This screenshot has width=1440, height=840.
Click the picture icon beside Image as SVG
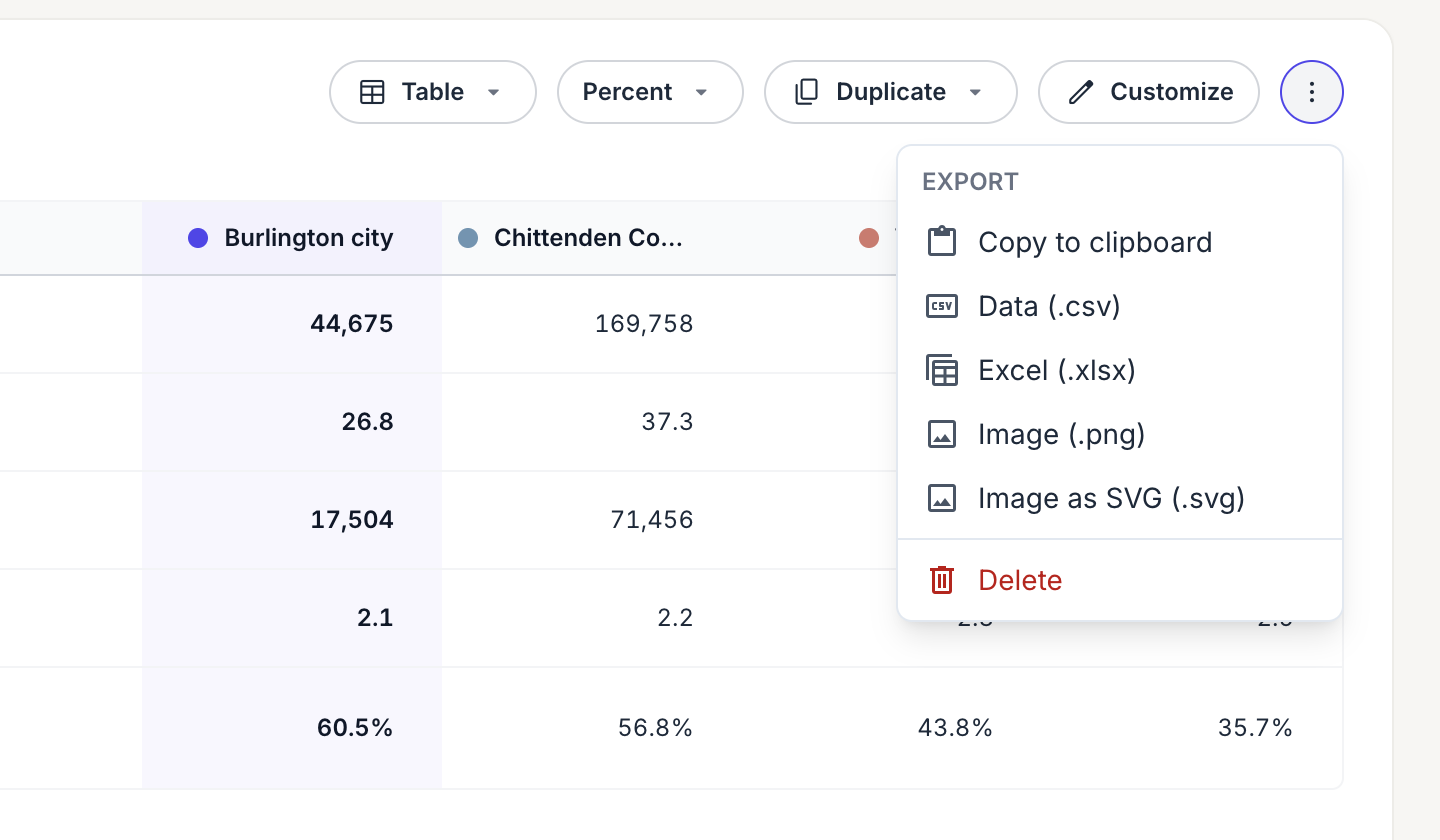tap(942, 498)
